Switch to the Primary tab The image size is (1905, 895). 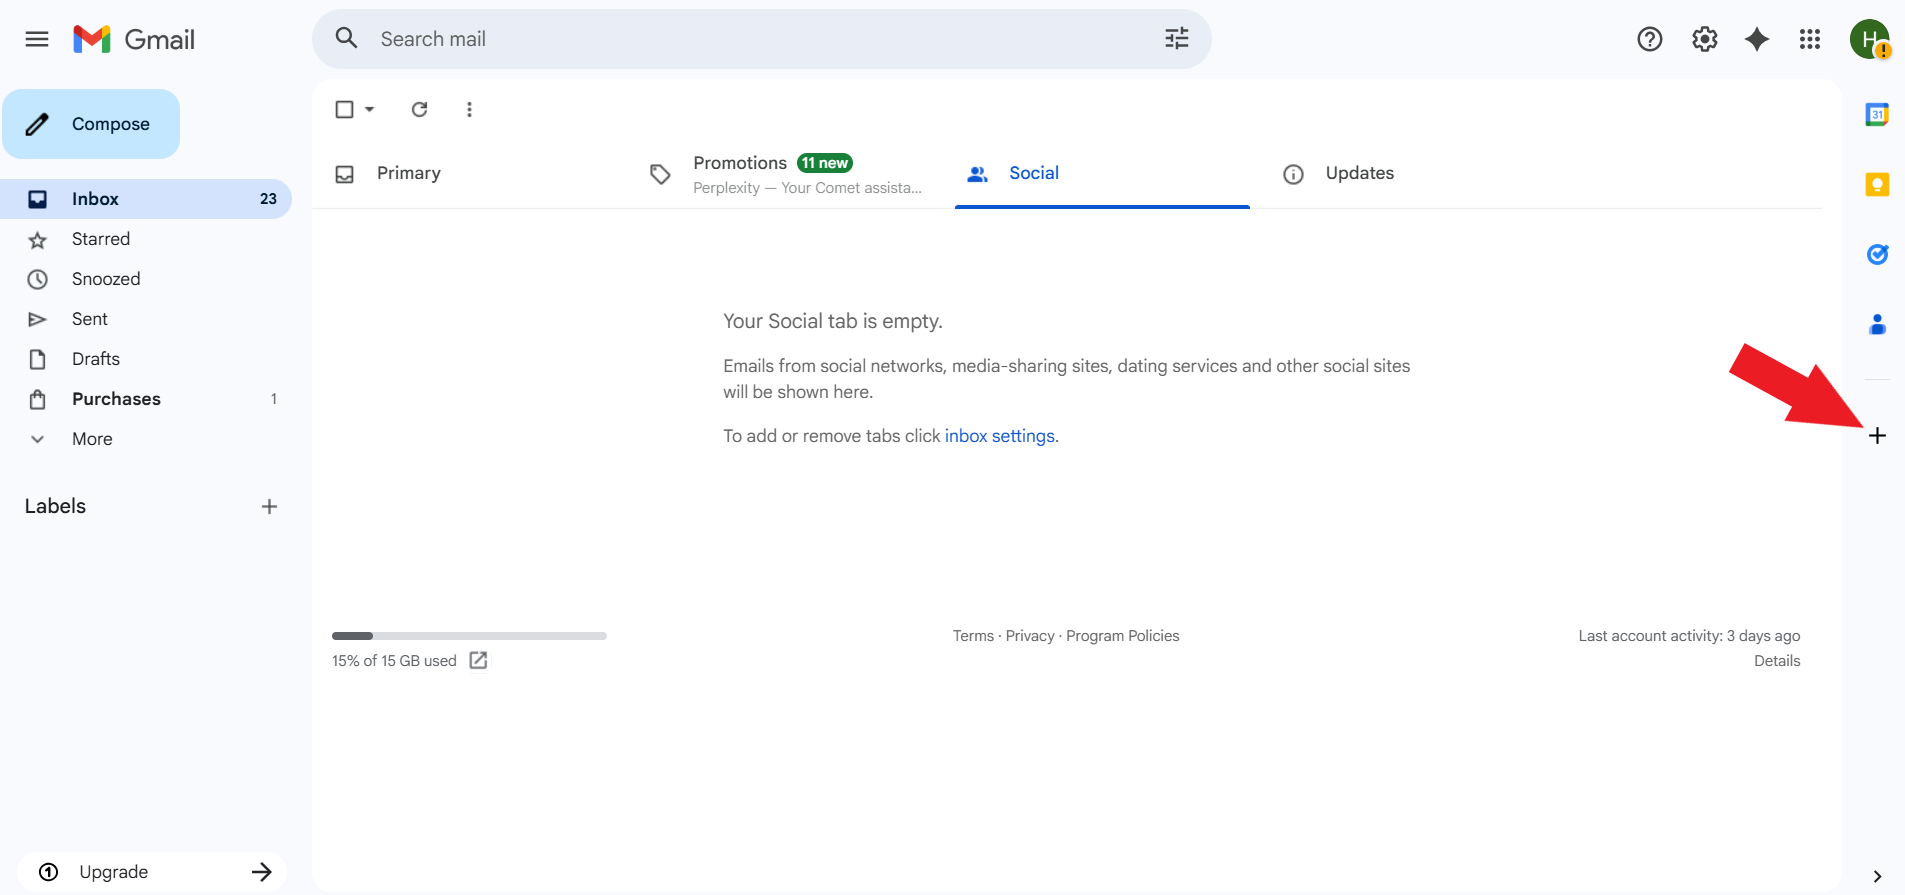[470, 174]
